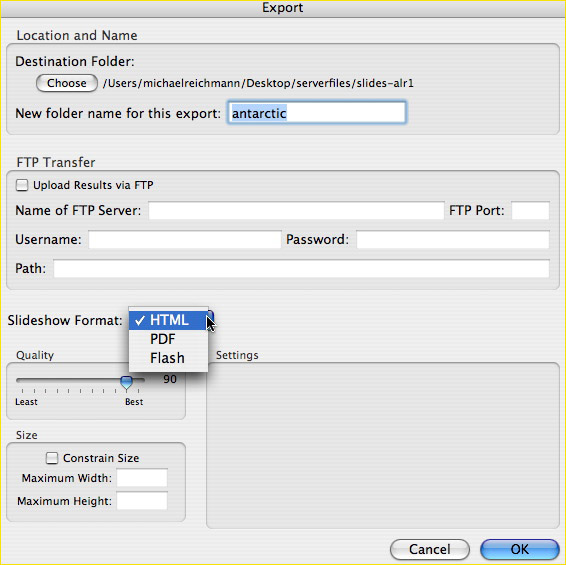Click the Username input field
Viewport: 566px width, 565px height.
point(185,239)
